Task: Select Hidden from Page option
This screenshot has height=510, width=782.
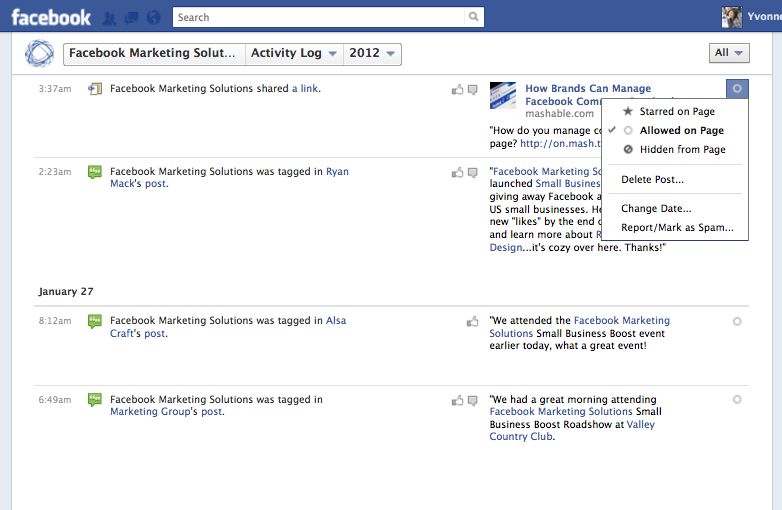Action: click(x=675, y=150)
